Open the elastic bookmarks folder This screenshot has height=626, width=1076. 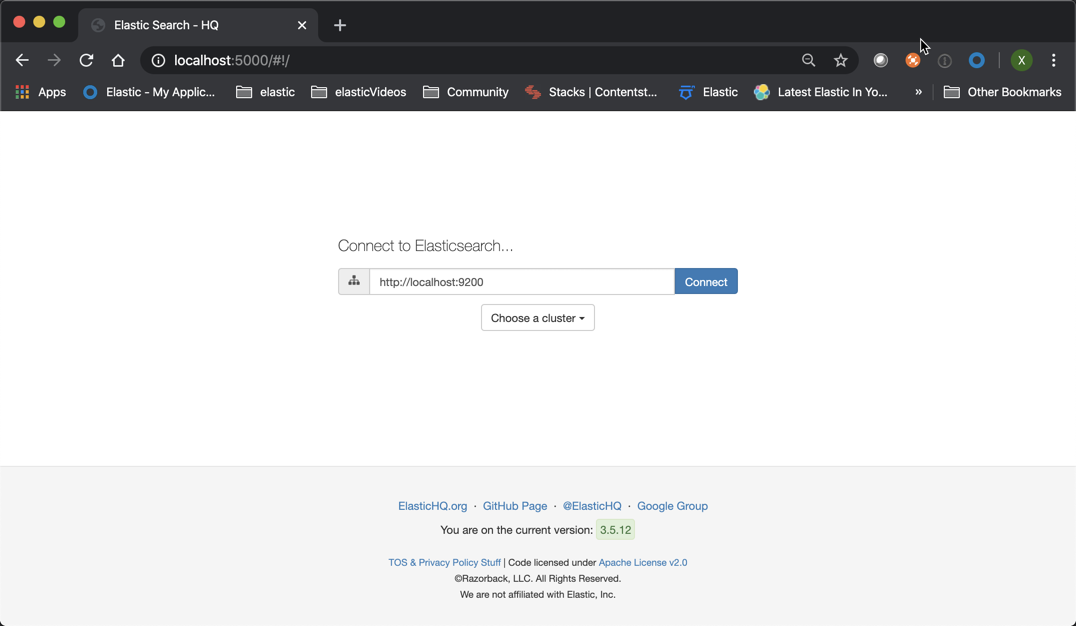click(266, 92)
